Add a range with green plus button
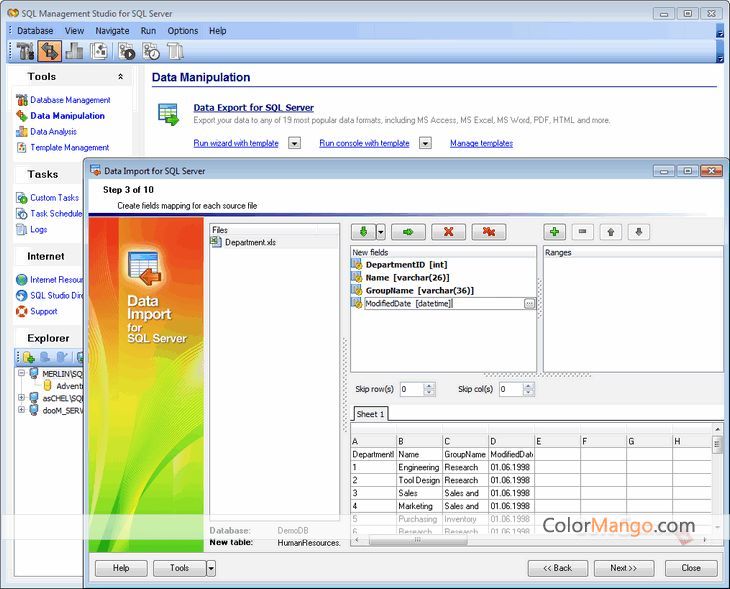Viewport: 730px width, 589px height. [x=554, y=232]
